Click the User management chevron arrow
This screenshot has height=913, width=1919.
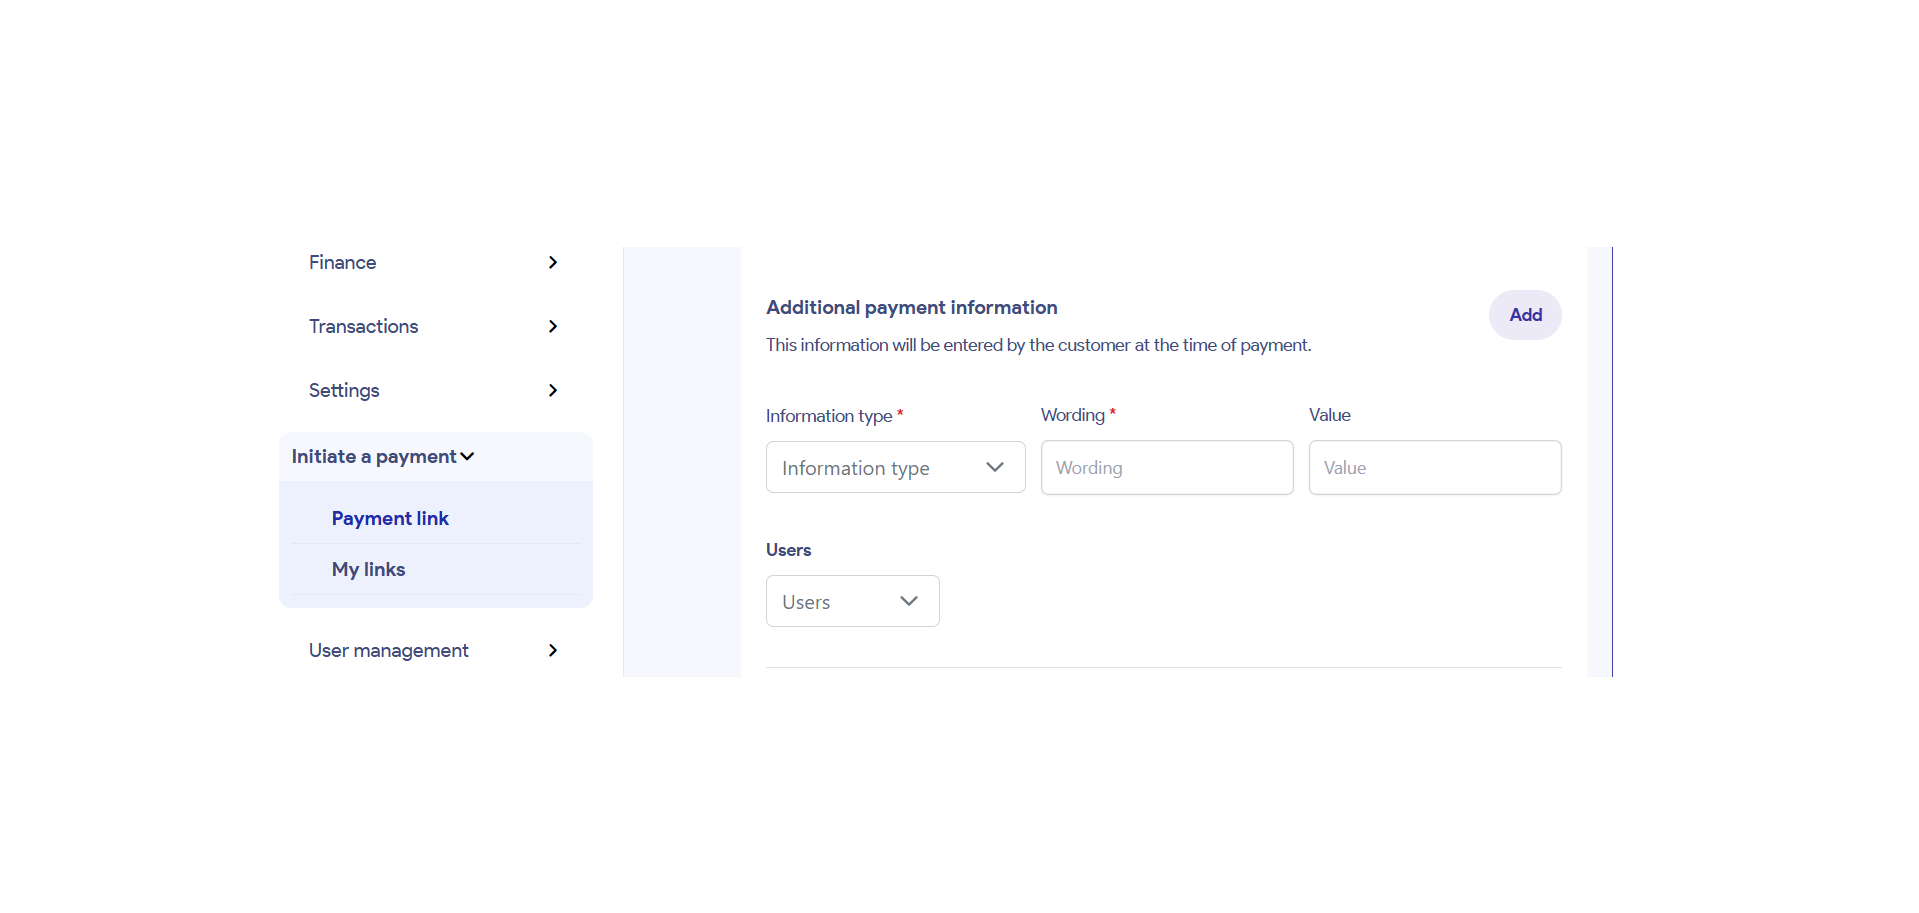point(553,650)
